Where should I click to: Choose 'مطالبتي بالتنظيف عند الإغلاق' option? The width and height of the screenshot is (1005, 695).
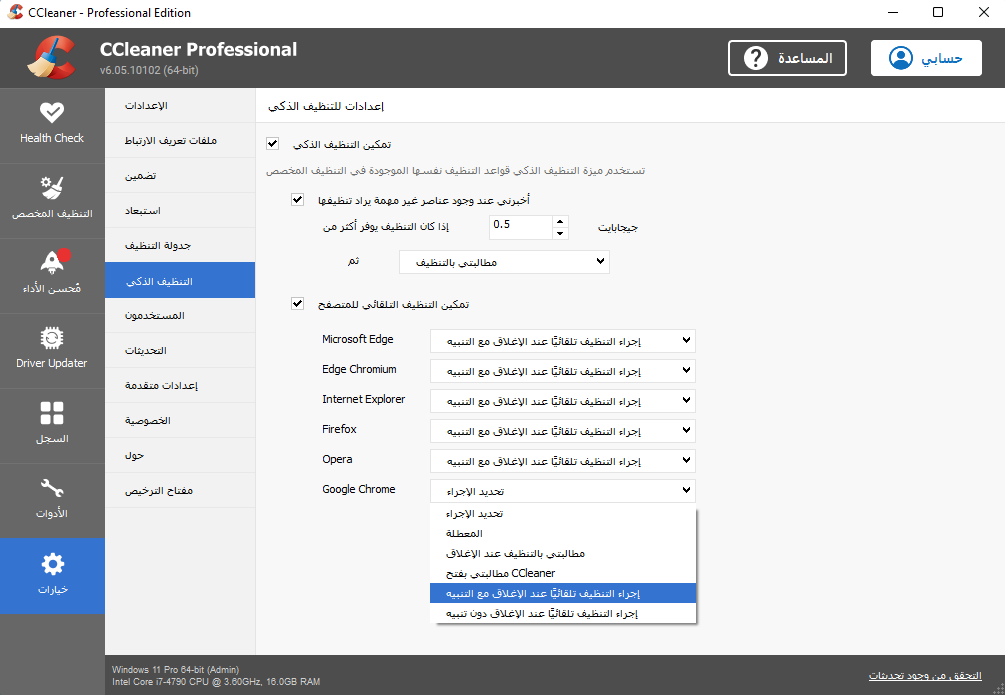563,553
